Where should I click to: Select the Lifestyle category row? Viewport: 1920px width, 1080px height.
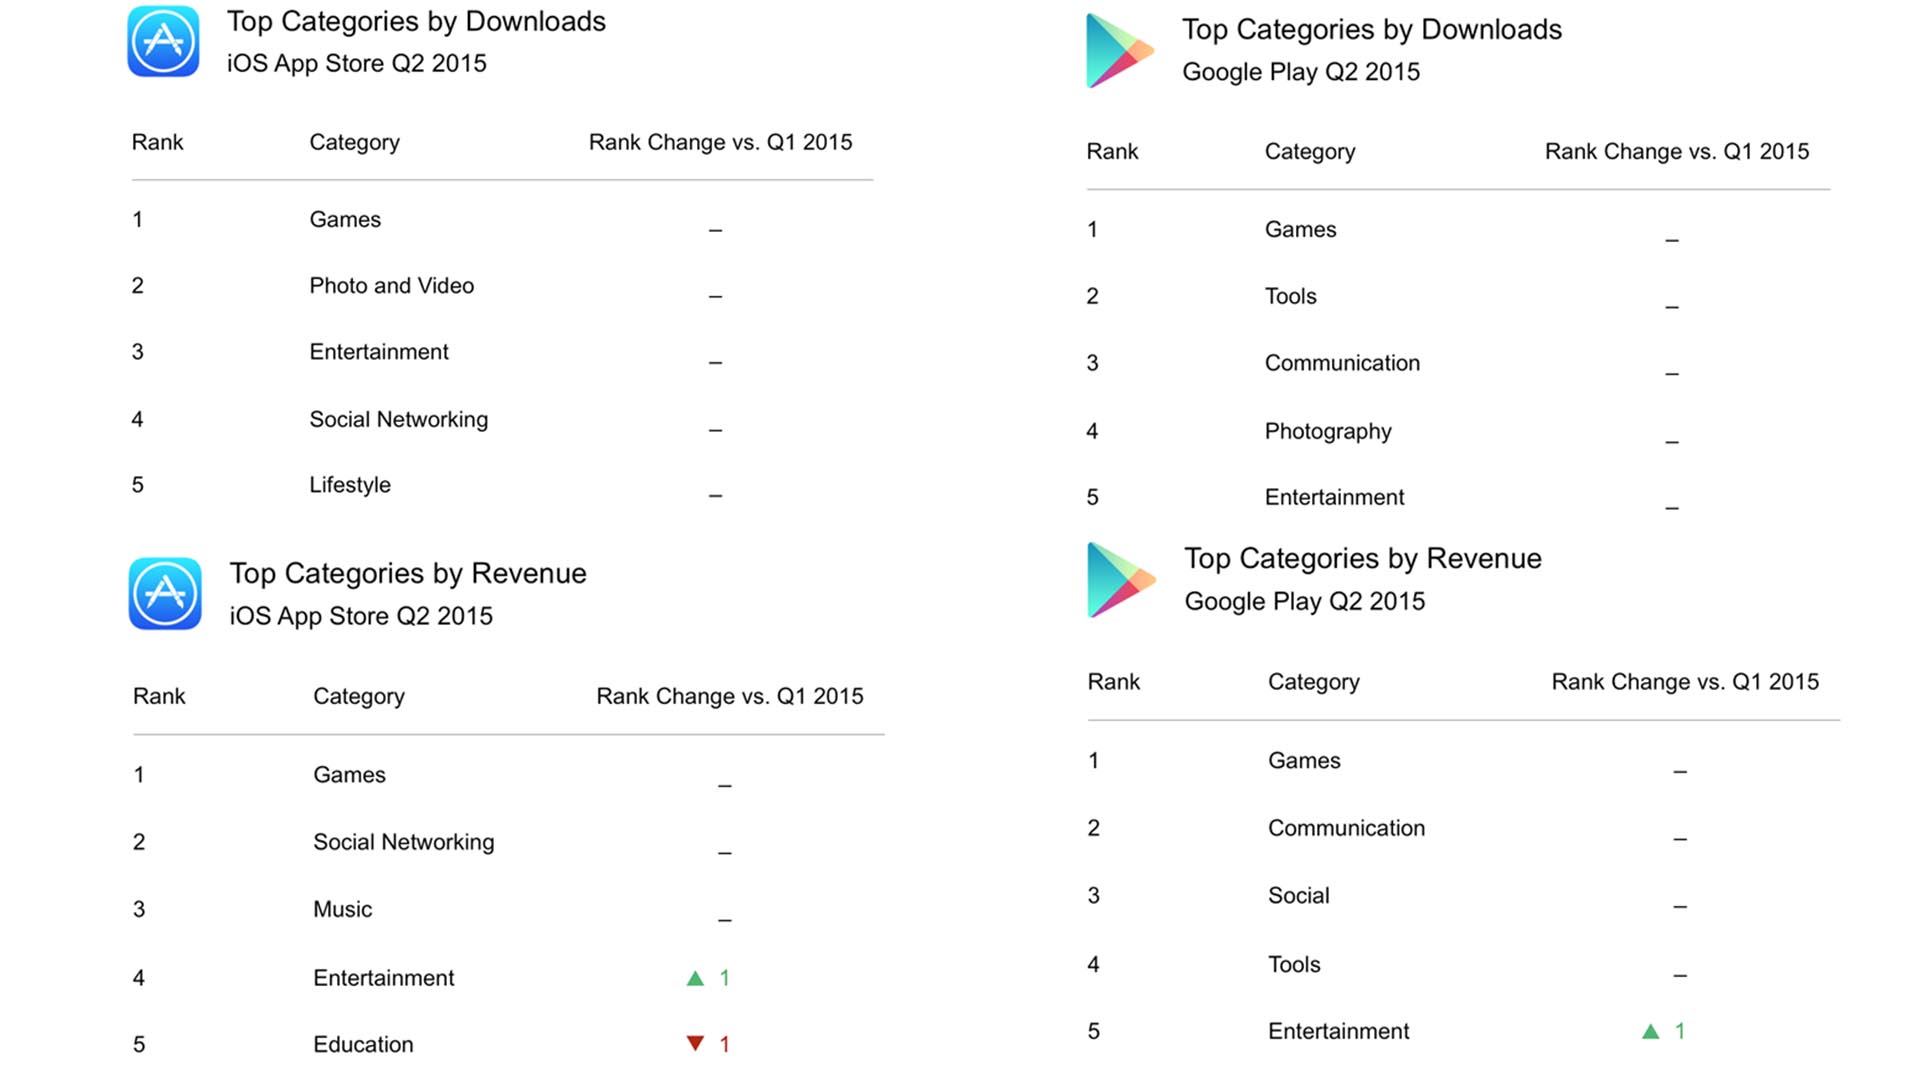tap(349, 485)
